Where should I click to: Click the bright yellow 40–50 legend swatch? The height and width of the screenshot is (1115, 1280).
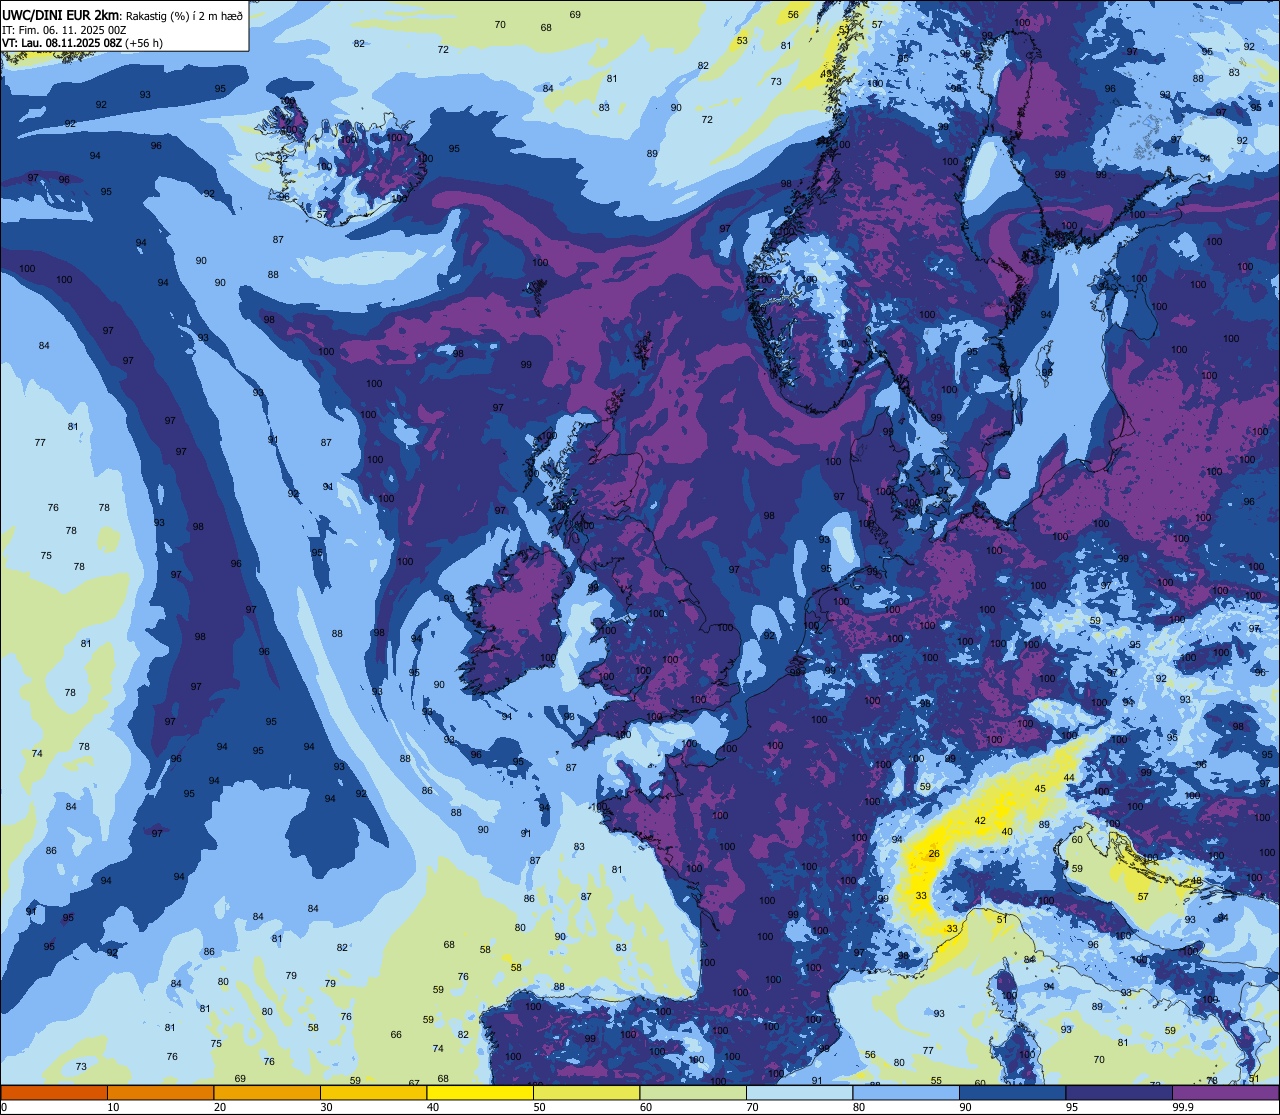[x=480, y=1092]
